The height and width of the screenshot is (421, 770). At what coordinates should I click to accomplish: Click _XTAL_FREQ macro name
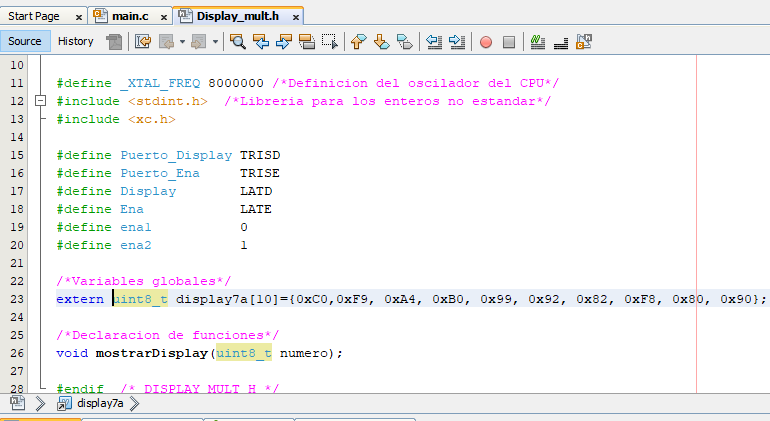(160, 84)
